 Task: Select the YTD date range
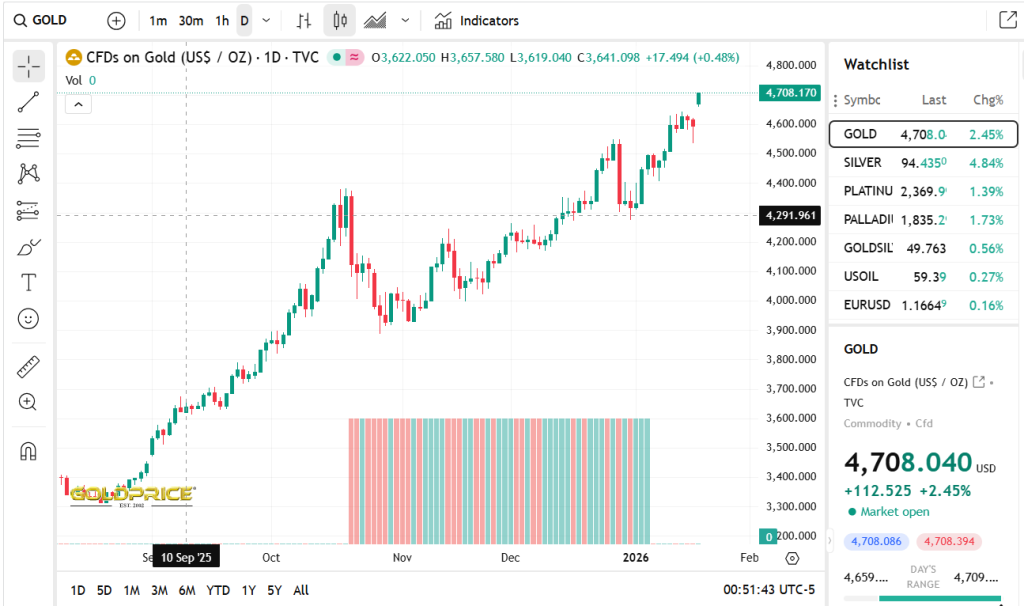tap(218, 590)
